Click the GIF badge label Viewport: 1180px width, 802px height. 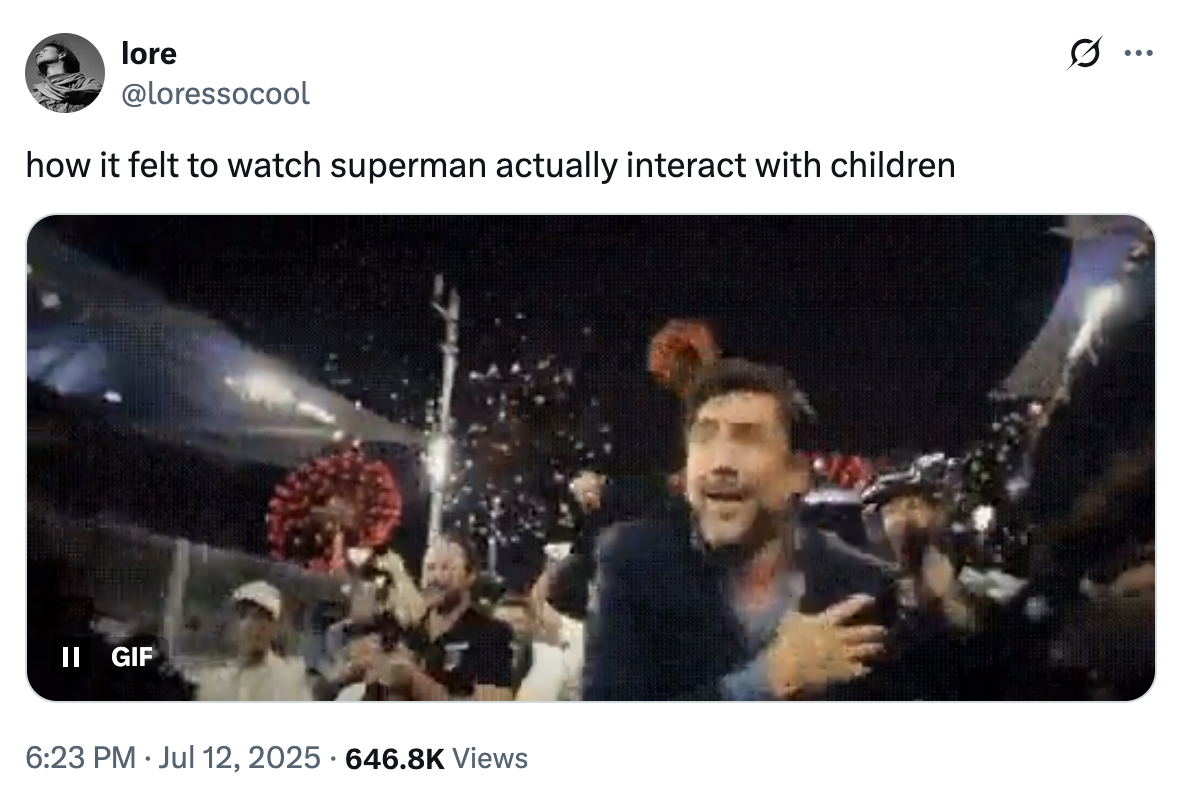coord(132,657)
